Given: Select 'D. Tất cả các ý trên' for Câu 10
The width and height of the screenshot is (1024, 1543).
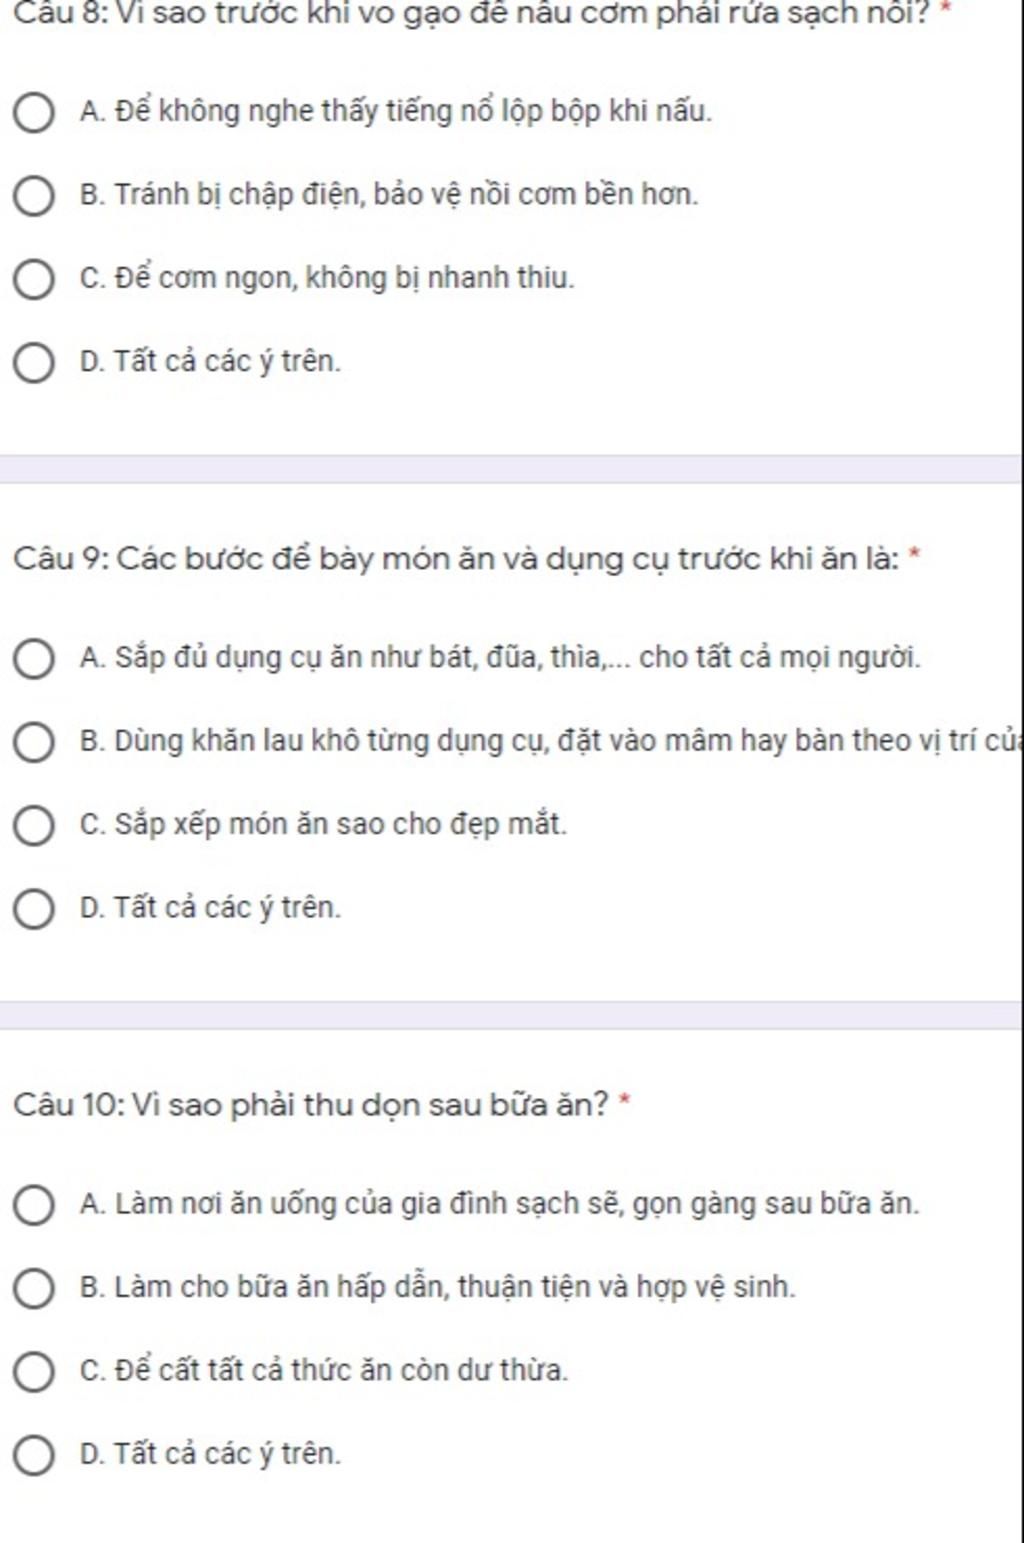Looking at the screenshot, I should click(33, 1456).
